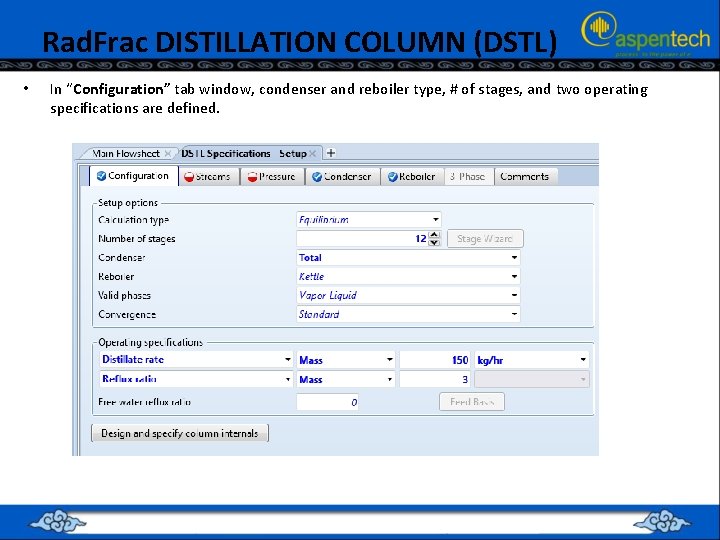Click the Number of stages field
The image size is (720, 540).
tap(363, 239)
